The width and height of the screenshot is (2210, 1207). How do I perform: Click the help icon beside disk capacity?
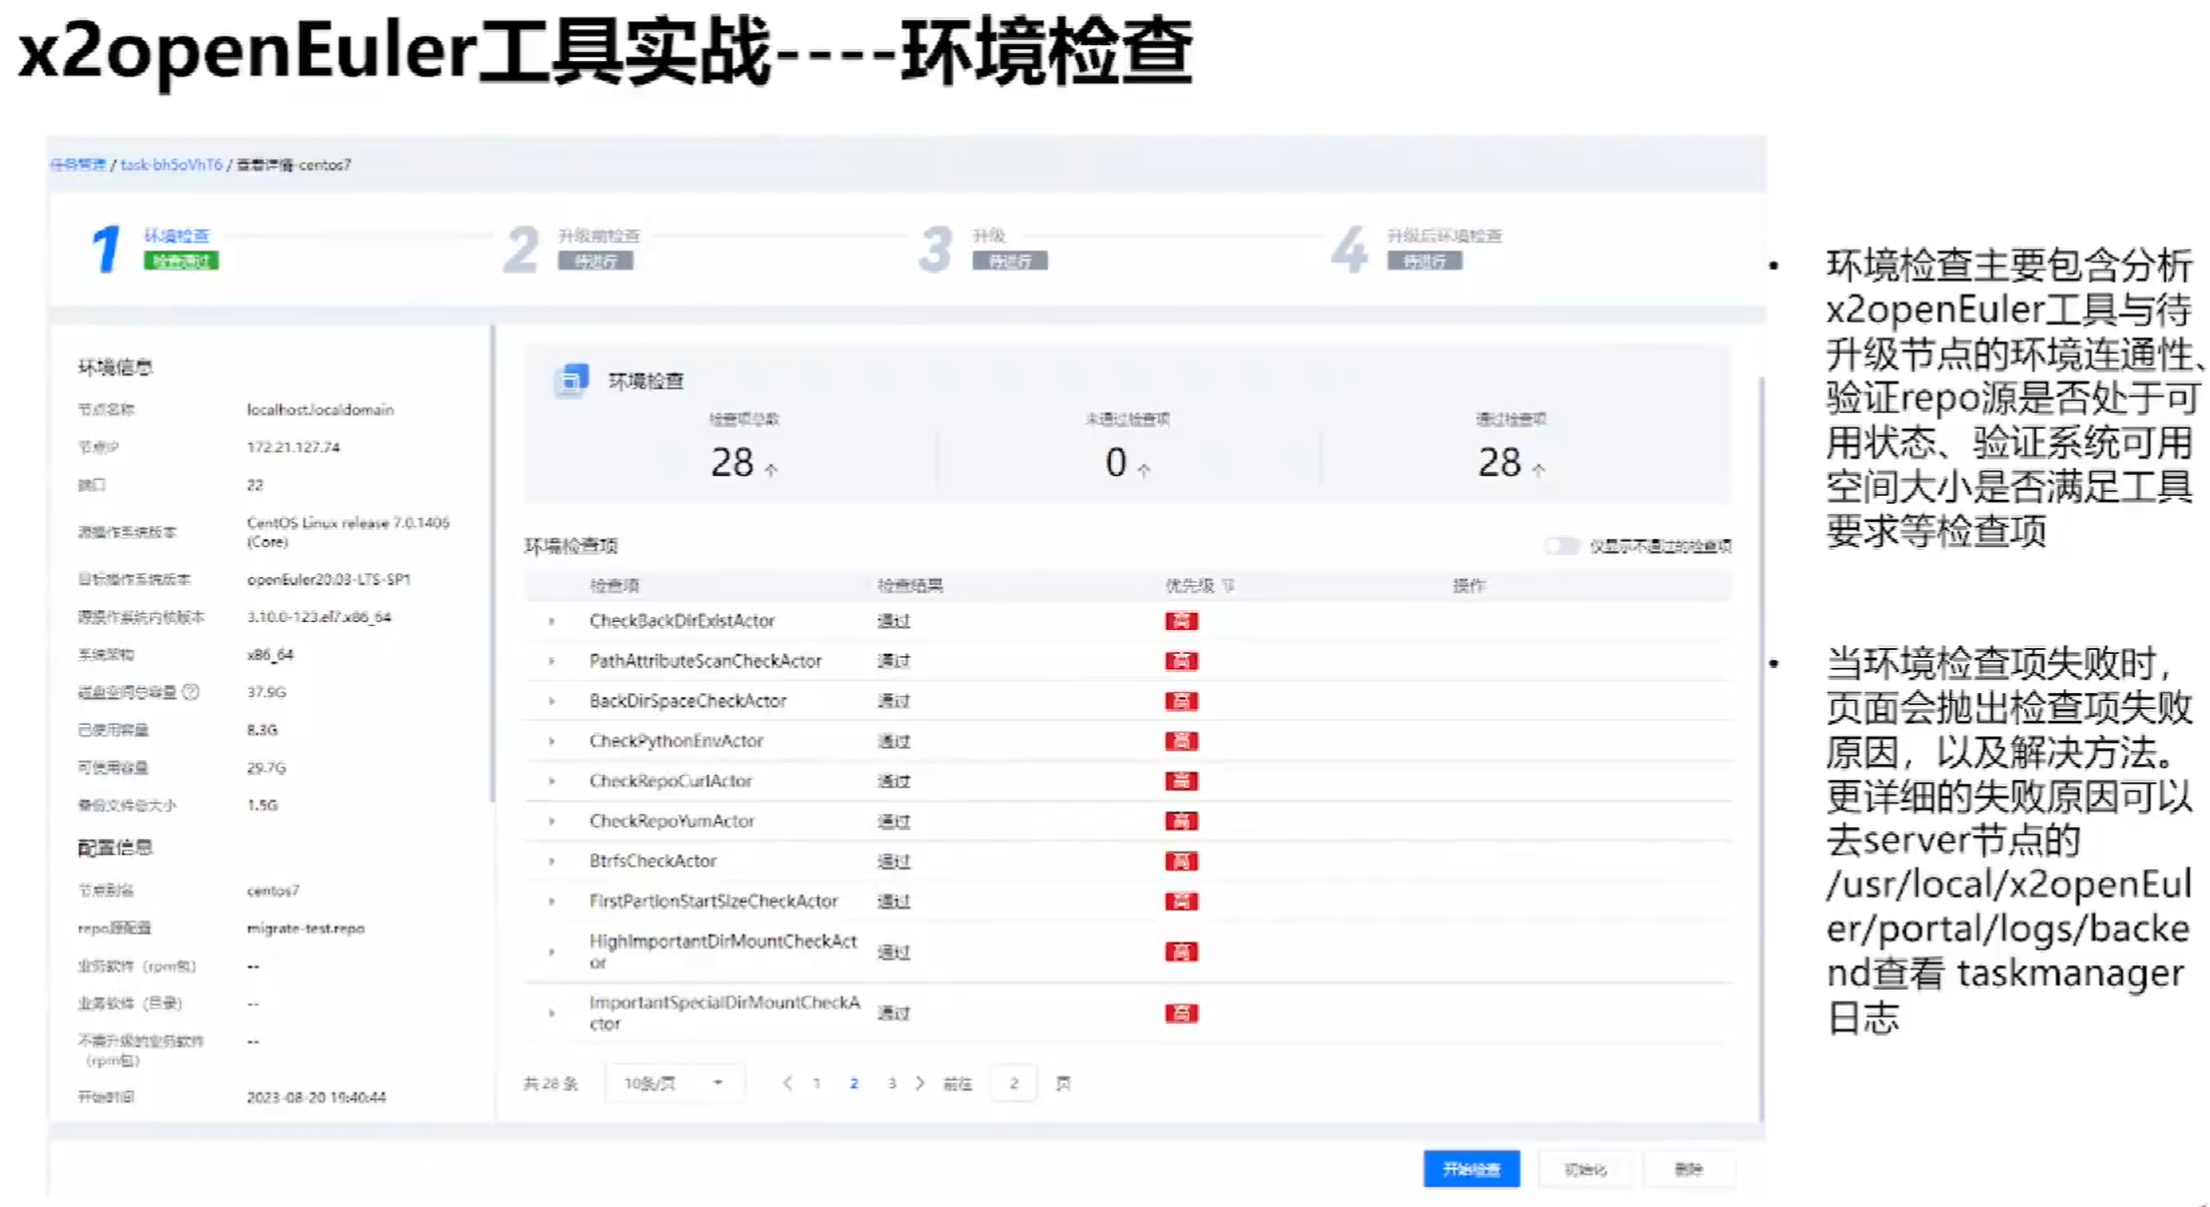click(x=191, y=692)
